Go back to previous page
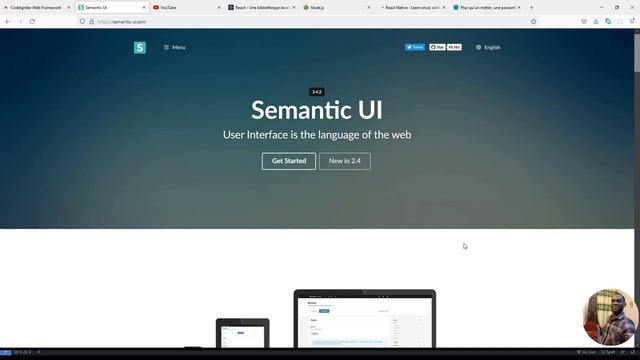This screenshot has width=640, height=360. pos(9,21)
